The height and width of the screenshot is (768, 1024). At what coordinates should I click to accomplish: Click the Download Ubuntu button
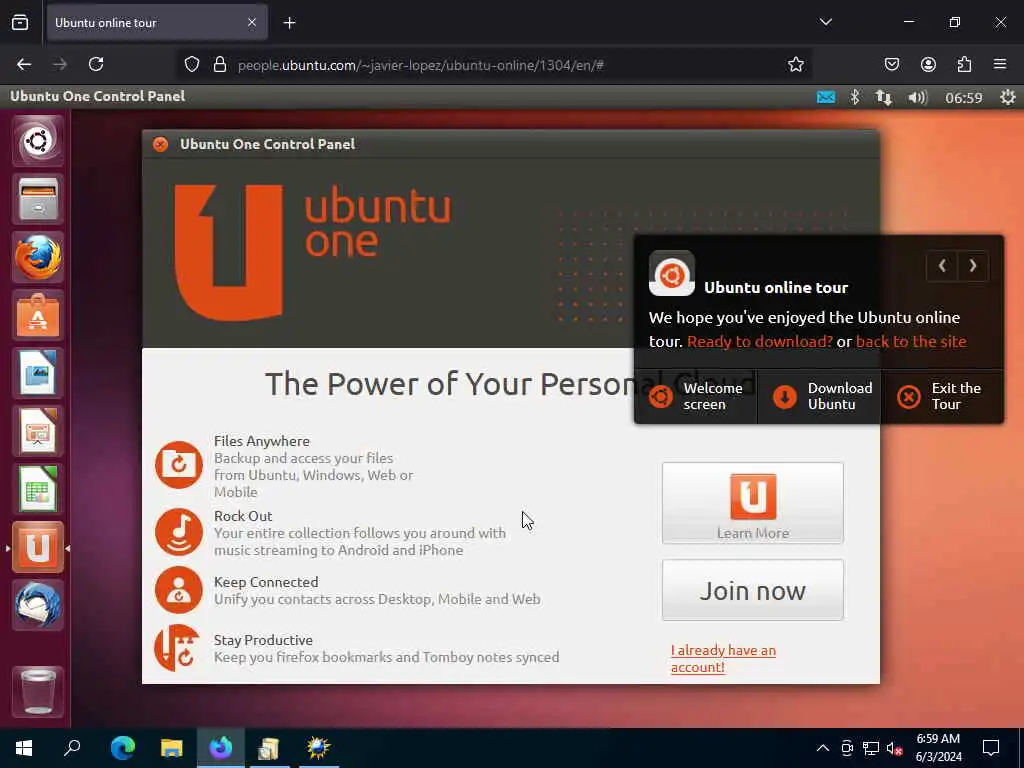[x=820, y=396]
